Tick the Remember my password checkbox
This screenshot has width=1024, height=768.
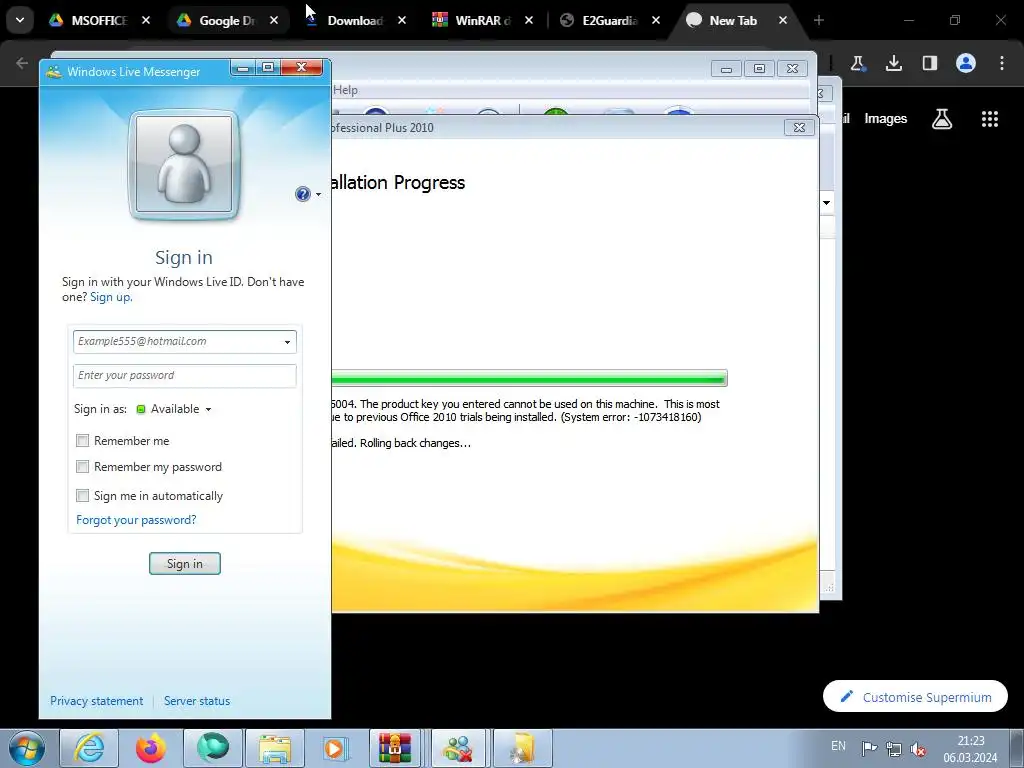click(x=82, y=467)
